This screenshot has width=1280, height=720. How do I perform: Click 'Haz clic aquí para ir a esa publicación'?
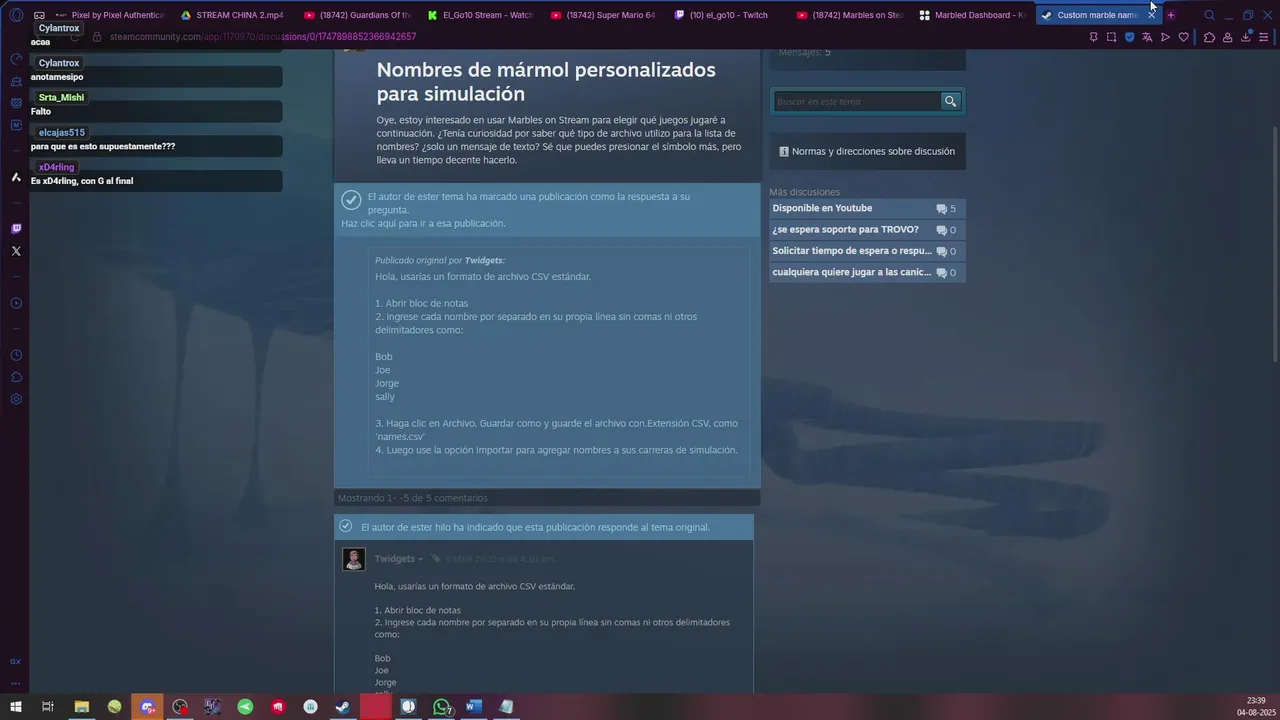pyautogui.click(x=423, y=223)
